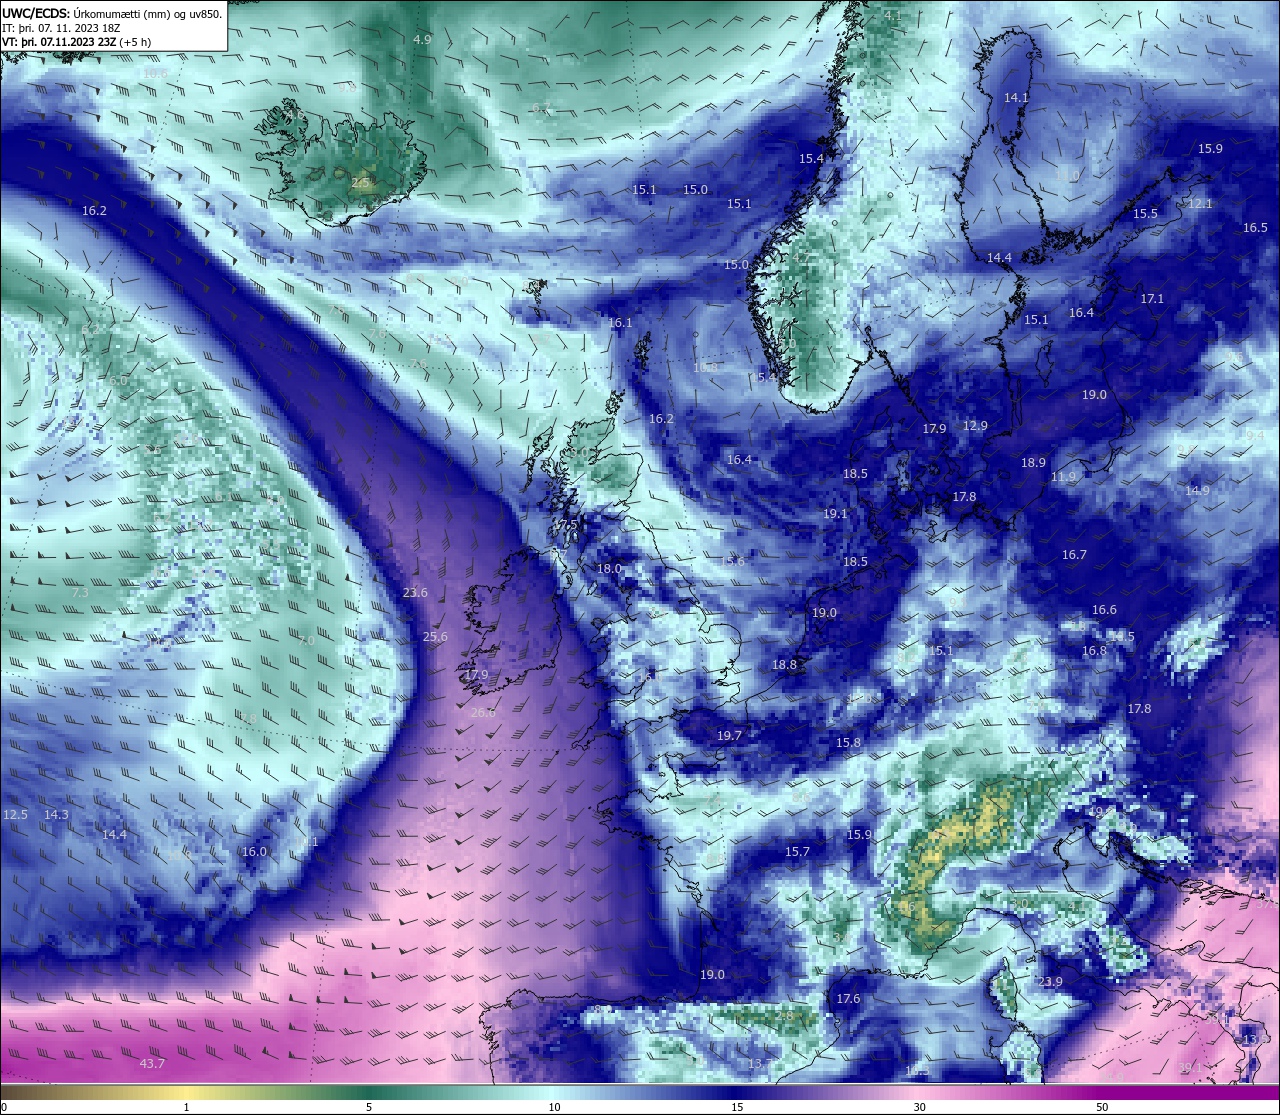Screen dimensions: 1280x1115
Task: Click the 17.1 value label
Action: point(1152,298)
